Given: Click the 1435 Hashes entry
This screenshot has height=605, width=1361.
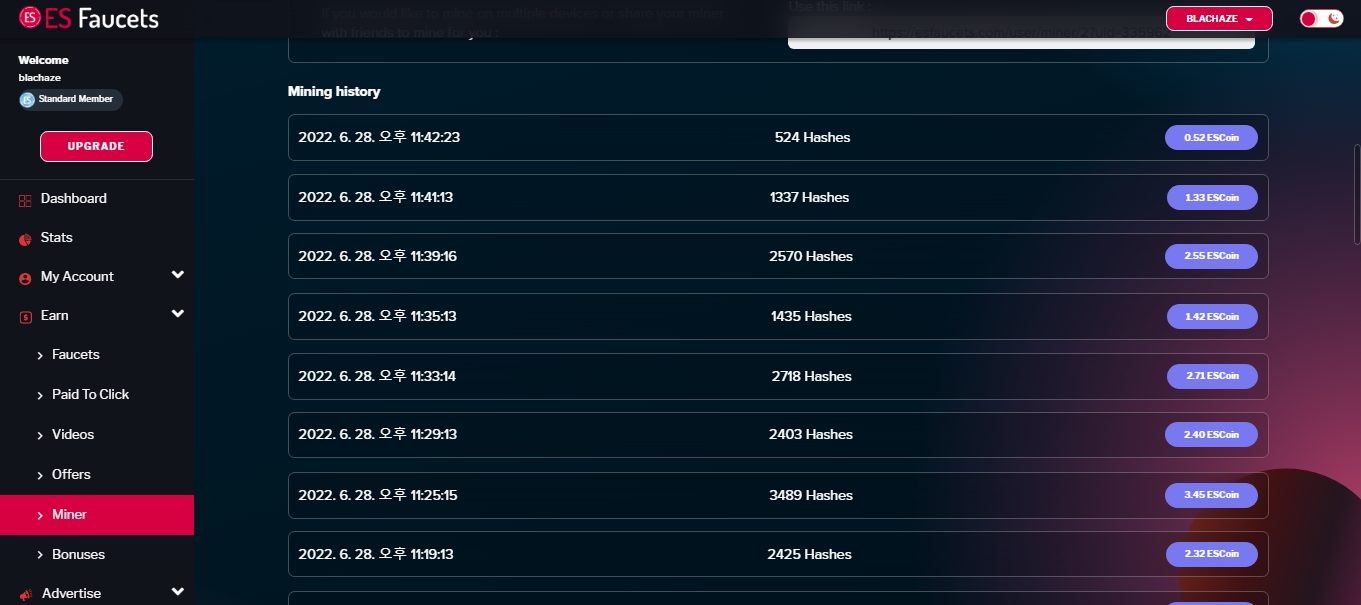Looking at the screenshot, I should tap(811, 317).
